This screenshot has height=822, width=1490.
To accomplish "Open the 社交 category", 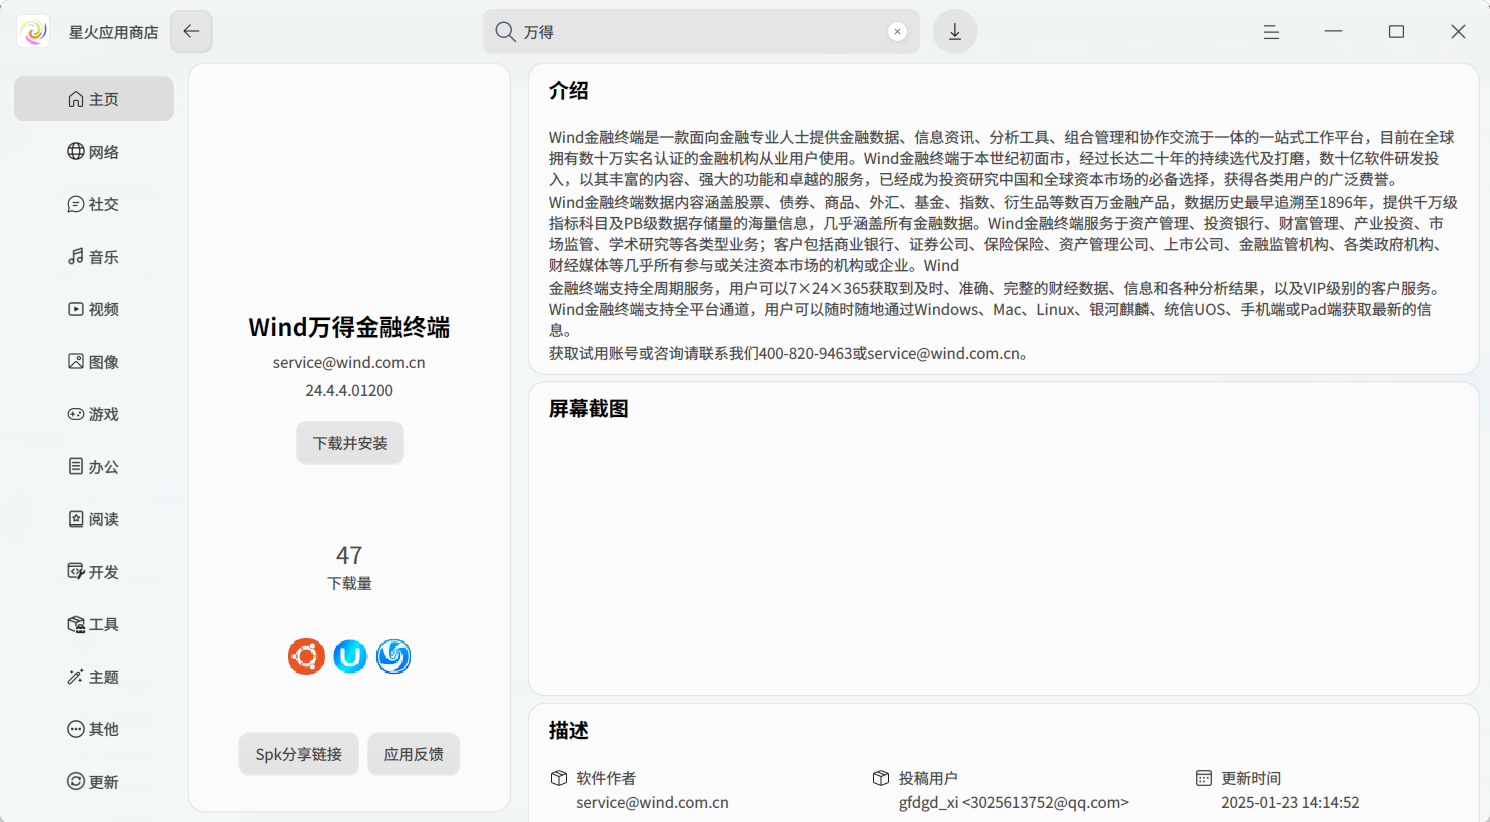I will click(94, 204).
